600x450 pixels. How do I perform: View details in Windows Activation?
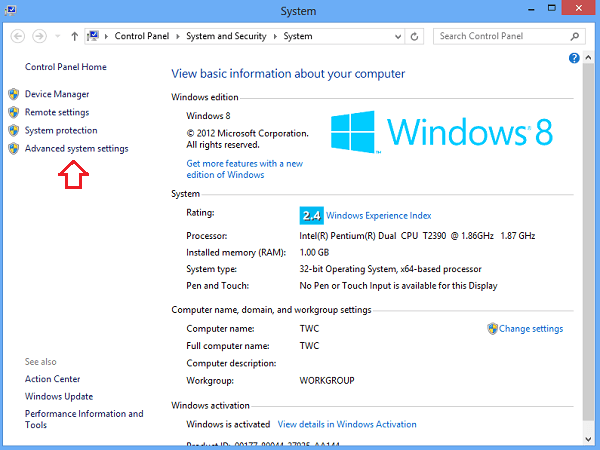[x=347, y=424]
